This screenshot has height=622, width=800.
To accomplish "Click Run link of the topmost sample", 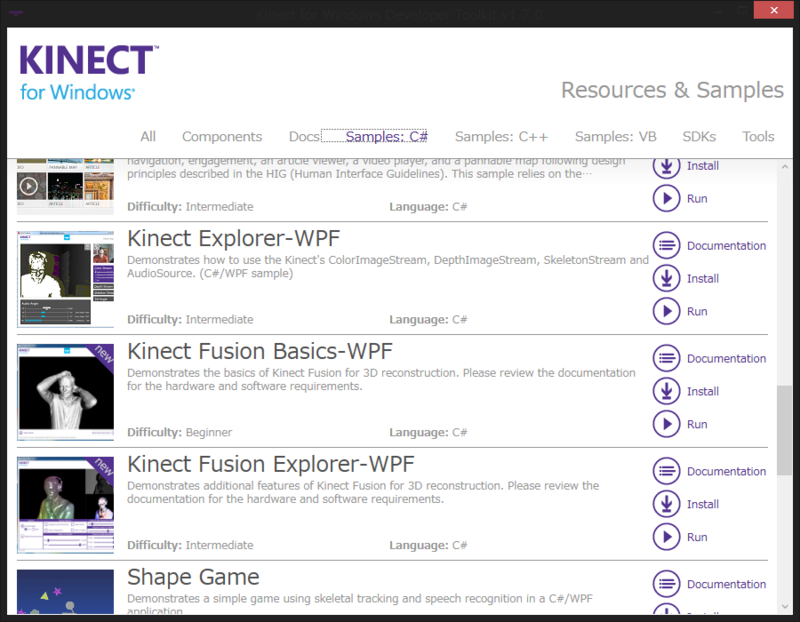I will click(x=697, y=199).
